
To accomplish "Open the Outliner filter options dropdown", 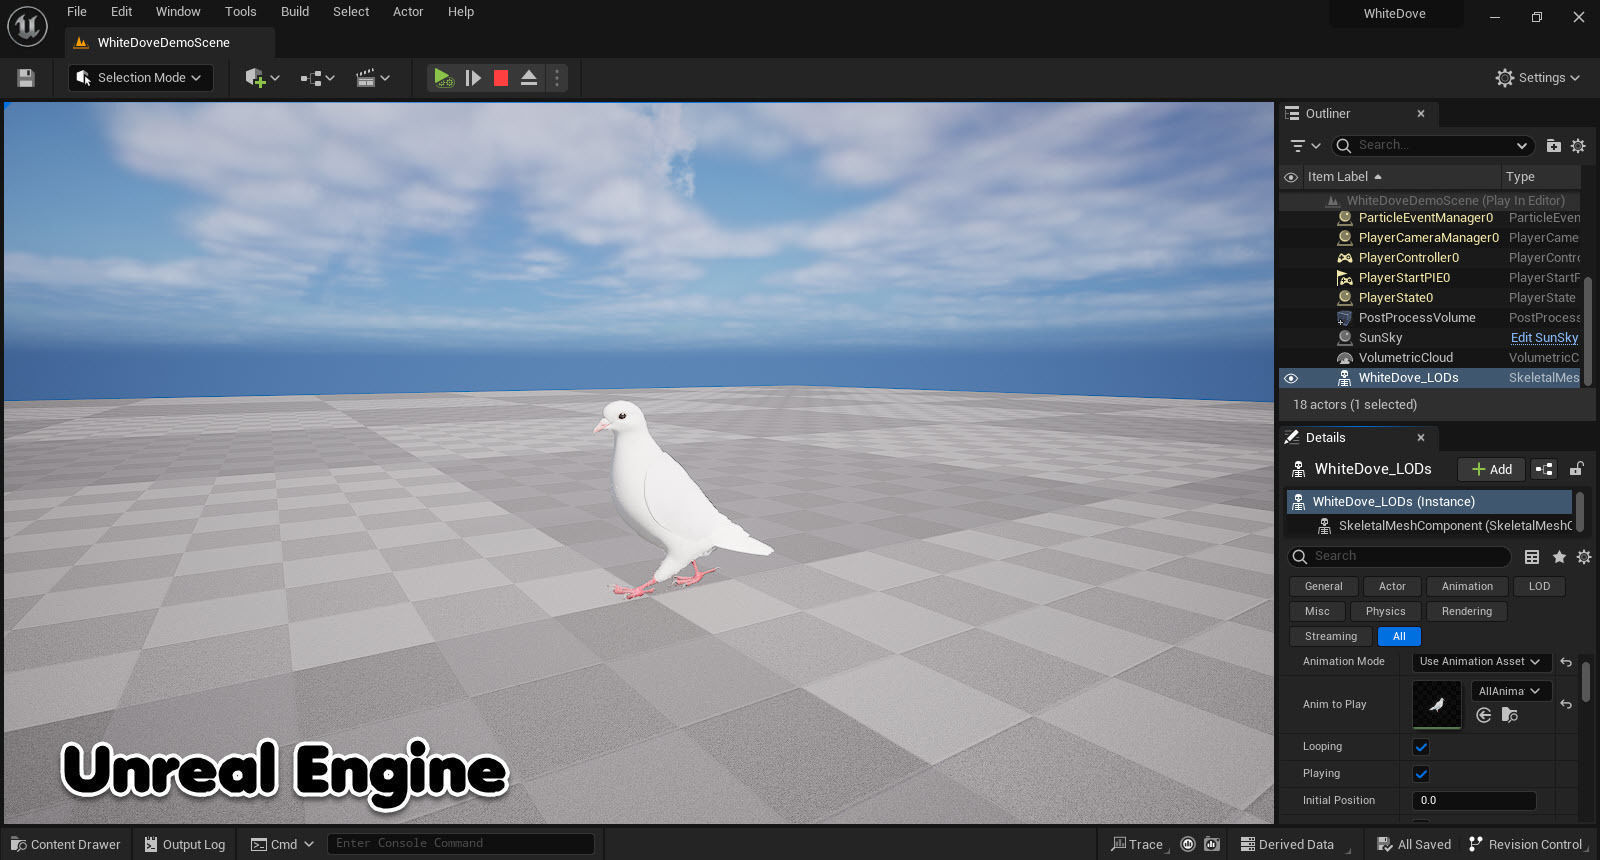I will (1305, 146).
